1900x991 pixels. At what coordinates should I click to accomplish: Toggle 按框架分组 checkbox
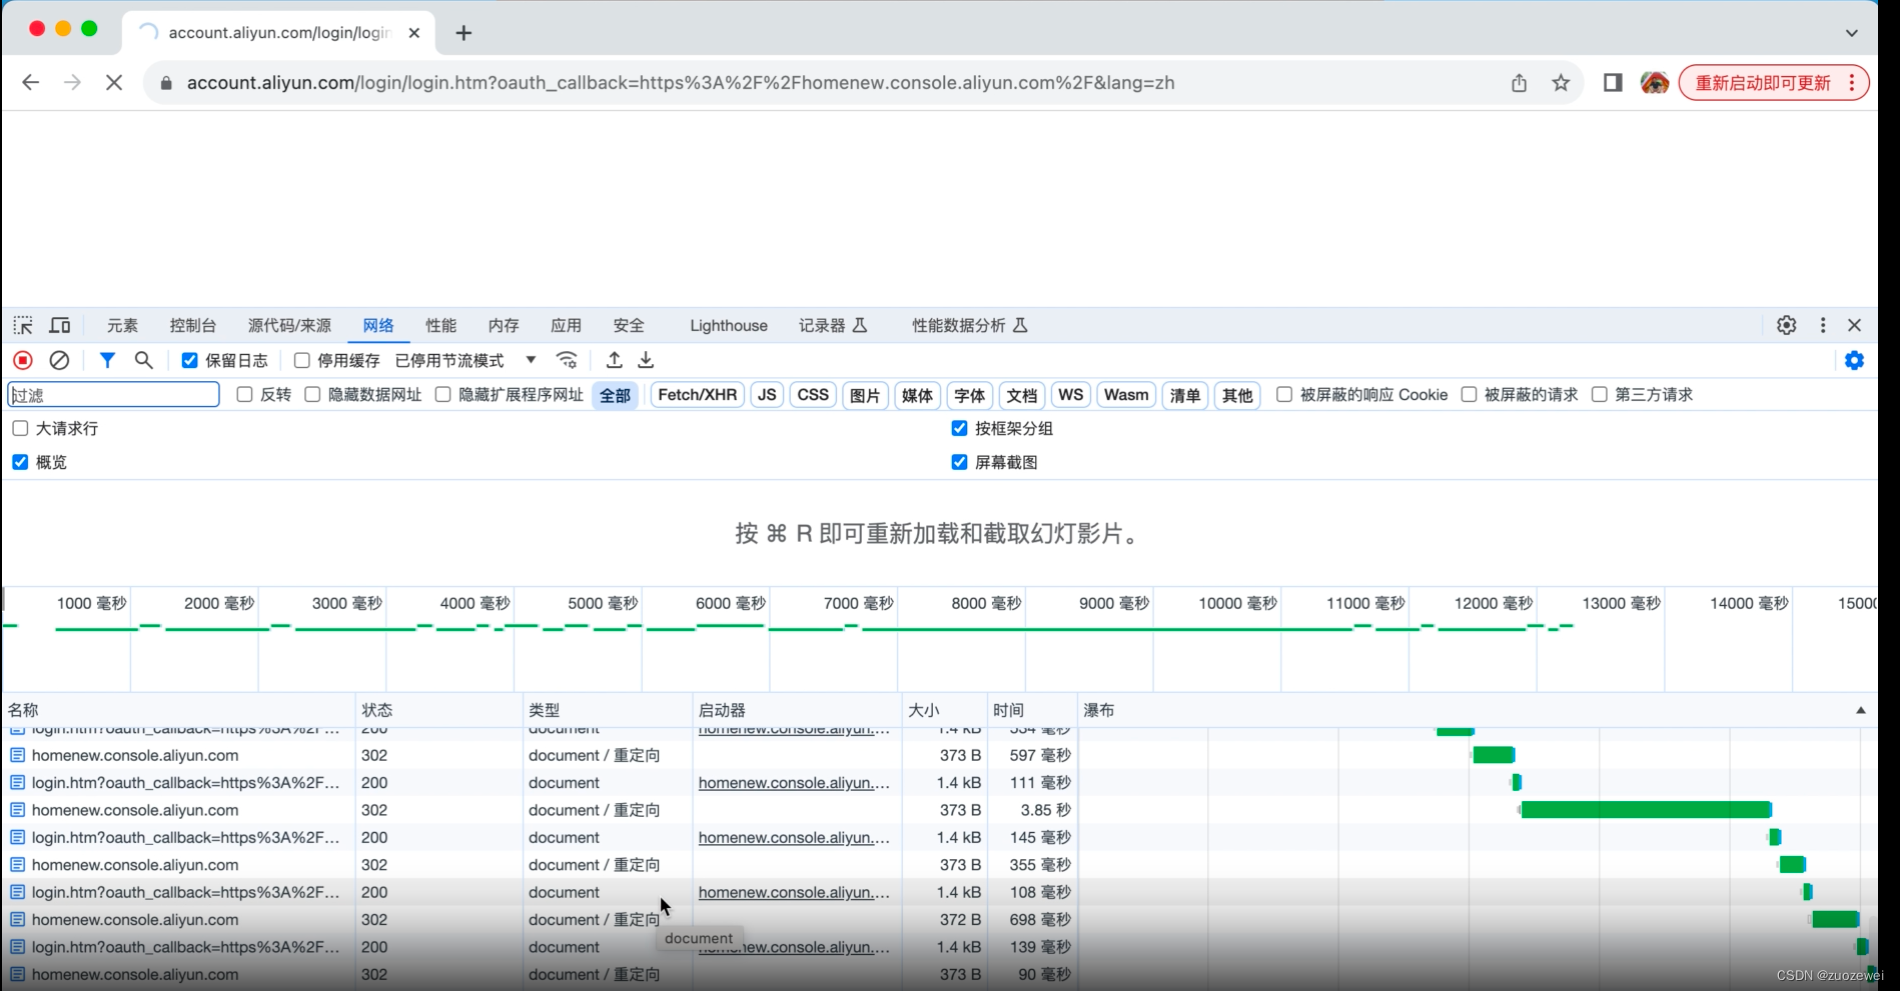click(x=960, y=428)
